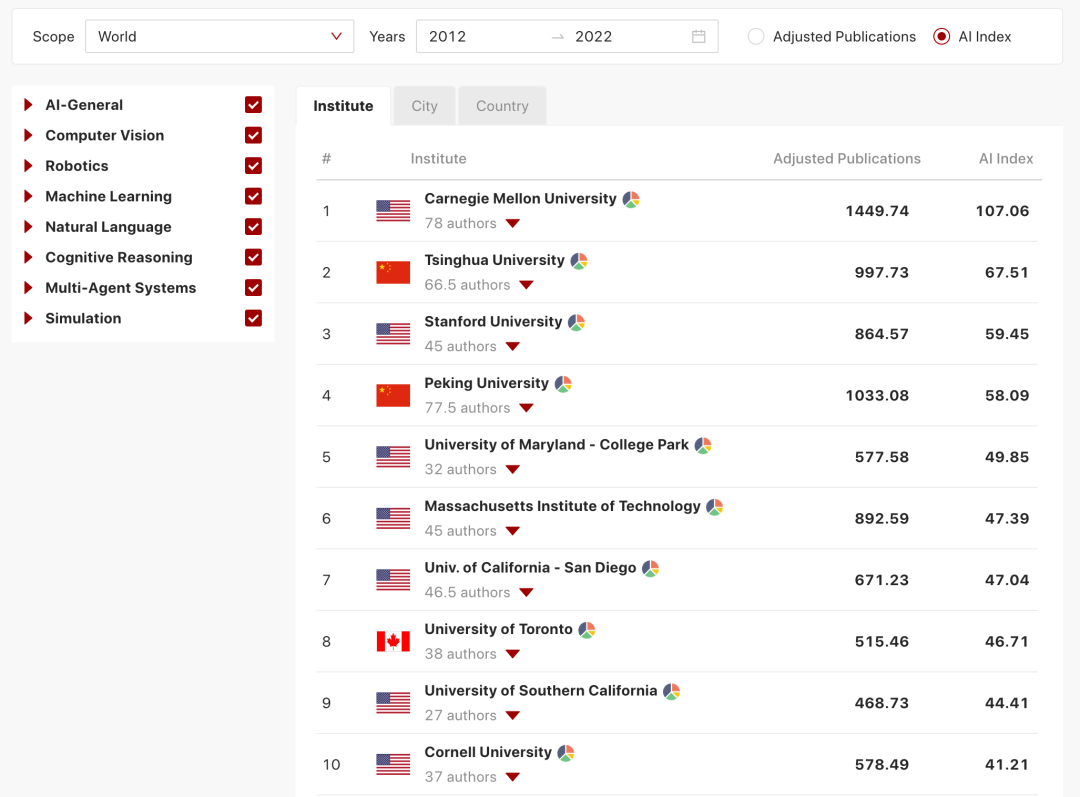Screen dimensions: 1080x797
Task: Expand the Robotics category triangle
Action: click(x=28, y=165)
